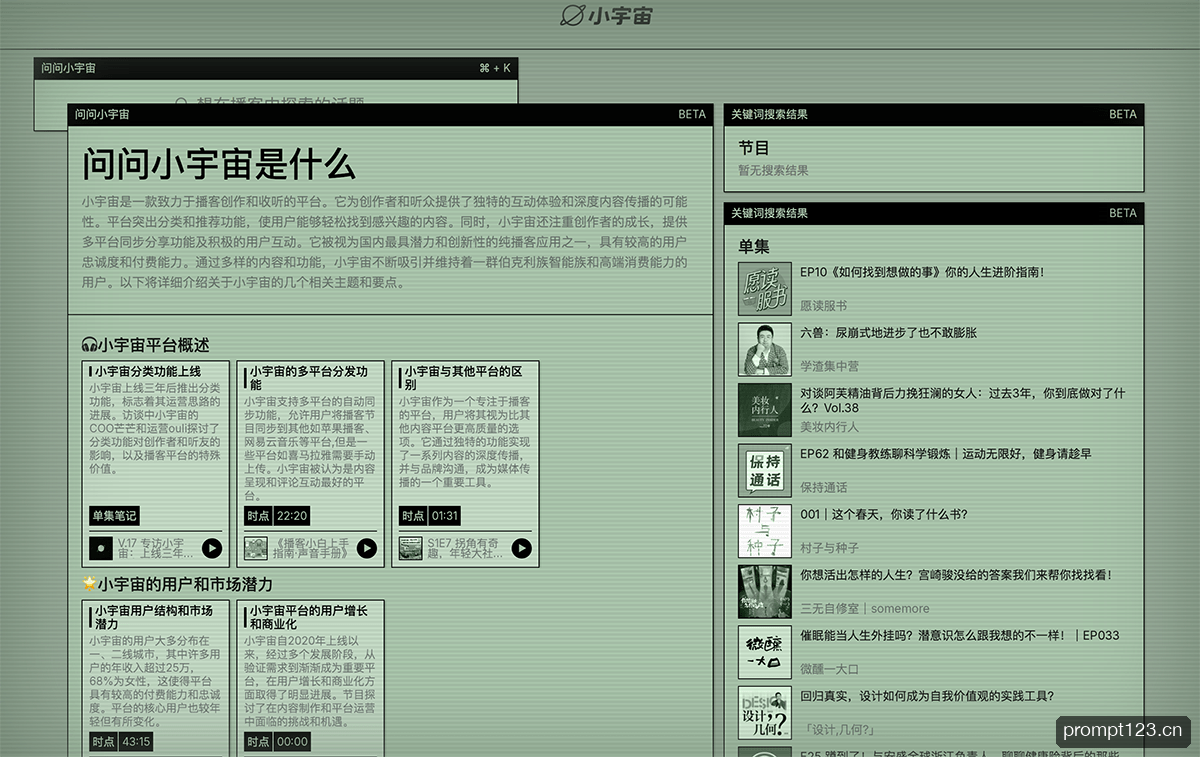Screen dimensions: 1200x757
Task: Open 愿读服书 episode cover thumbnail
Action: pyautogui.click(x=765, y=288)
